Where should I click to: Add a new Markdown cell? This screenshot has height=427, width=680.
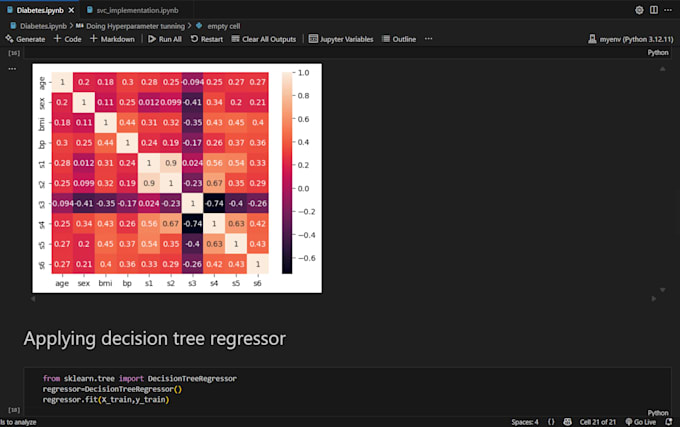pos(112,39)
